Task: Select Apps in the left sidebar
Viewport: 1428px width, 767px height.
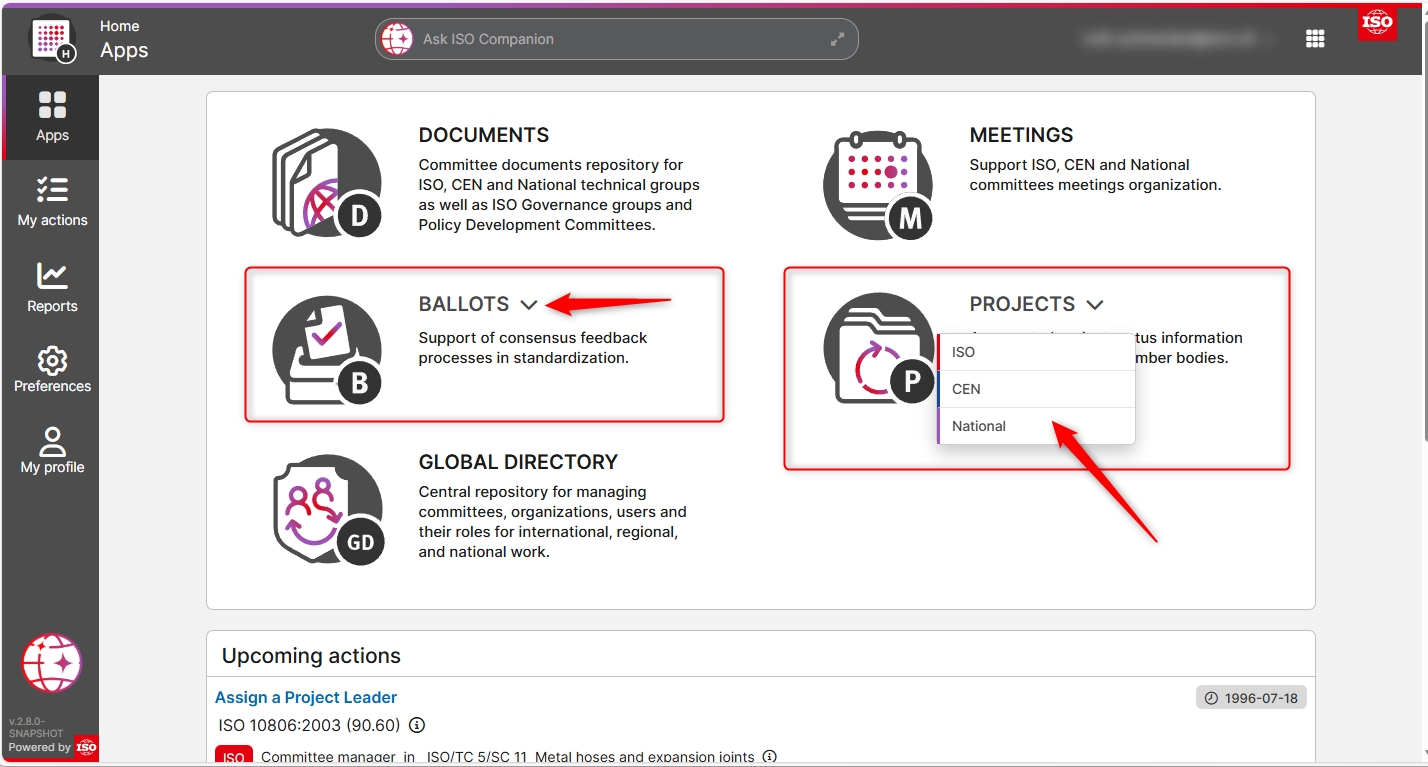Action: [x=52, y=117]
